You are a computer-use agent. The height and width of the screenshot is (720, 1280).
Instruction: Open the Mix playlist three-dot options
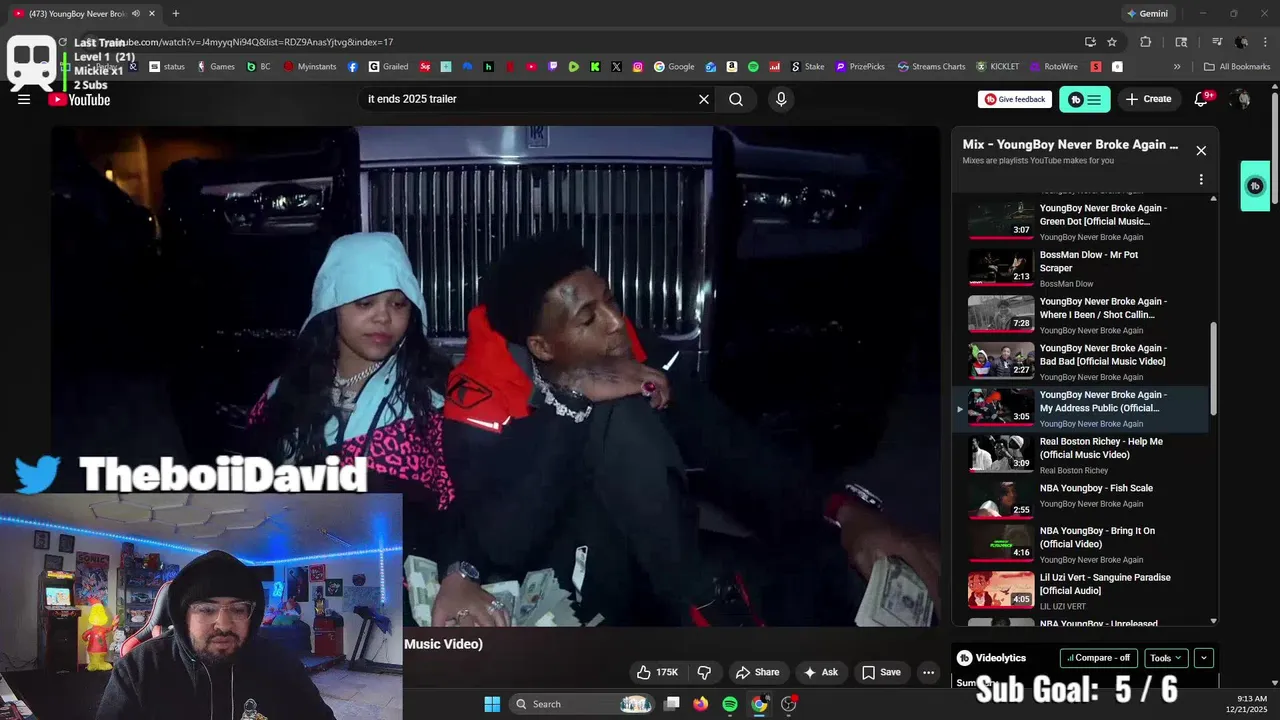click(x=1201, y=180)
